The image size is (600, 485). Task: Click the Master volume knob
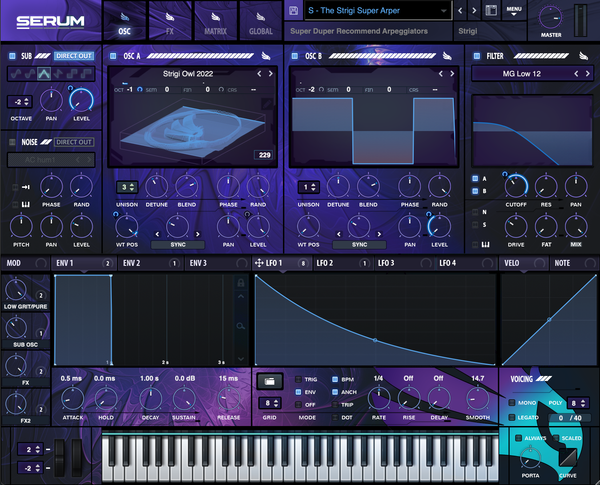(x=552, y=18)
